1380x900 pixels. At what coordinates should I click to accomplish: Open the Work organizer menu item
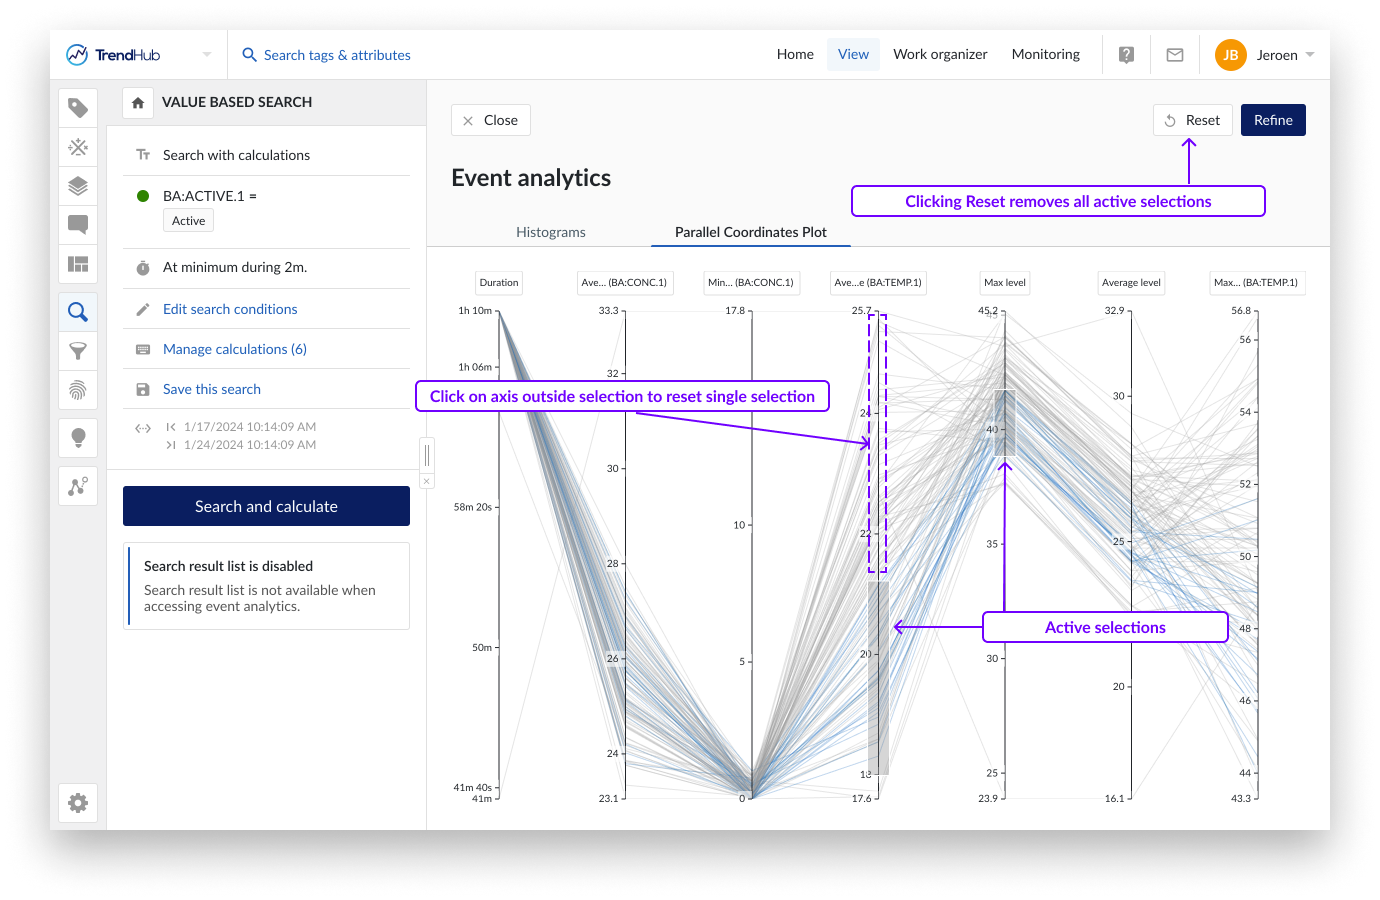pos(940,55)
